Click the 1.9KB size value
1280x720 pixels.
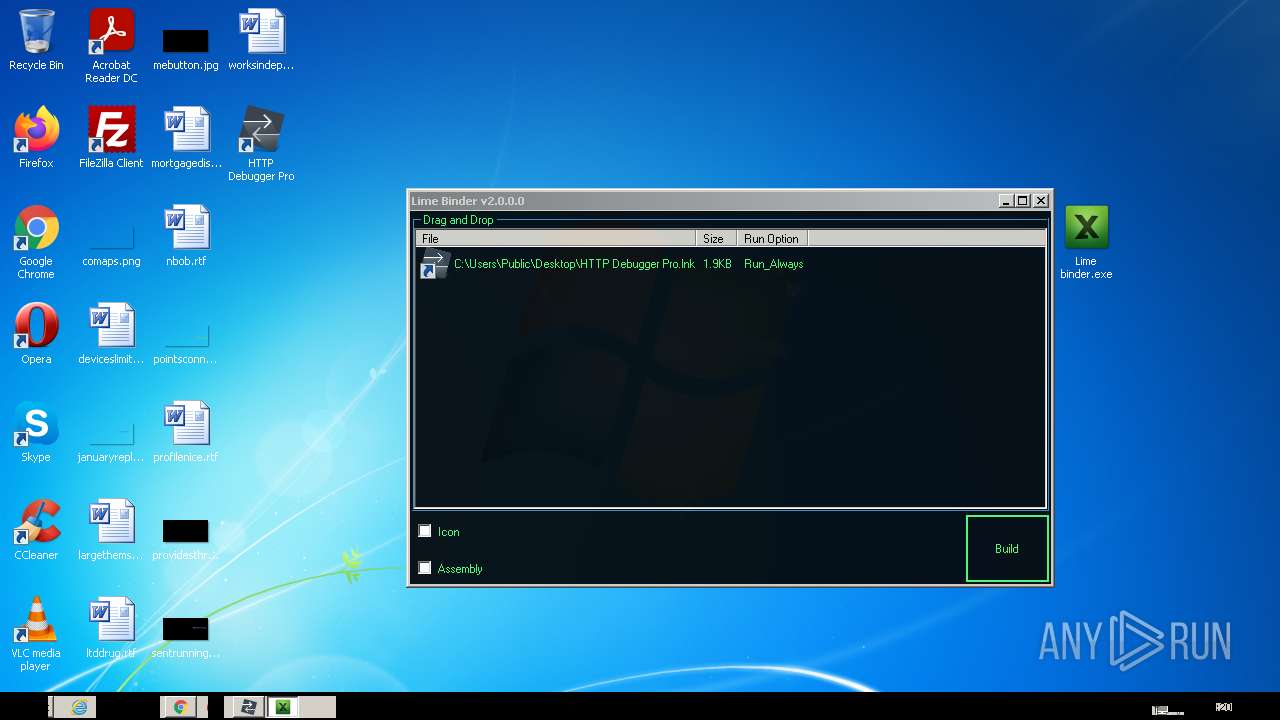click(x=717, y=264)
